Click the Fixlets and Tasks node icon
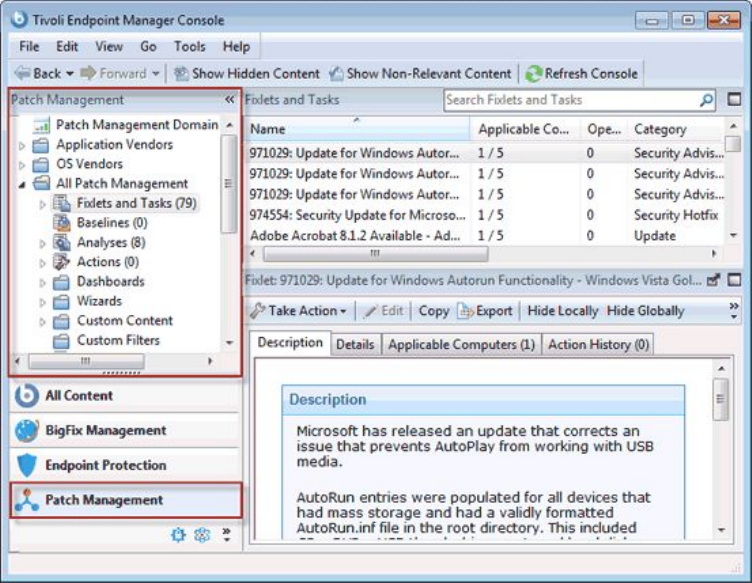 [x=62, y=203]
